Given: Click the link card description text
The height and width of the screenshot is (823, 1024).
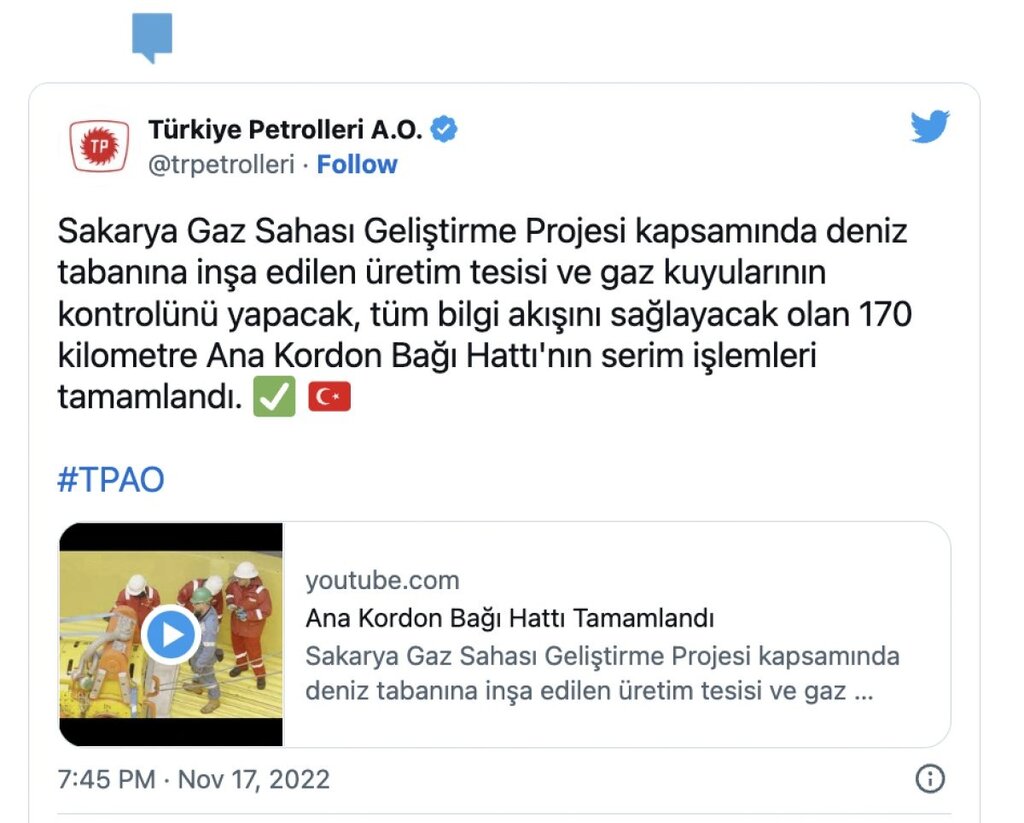Looking at the screenshot, I should click(602, 673).
